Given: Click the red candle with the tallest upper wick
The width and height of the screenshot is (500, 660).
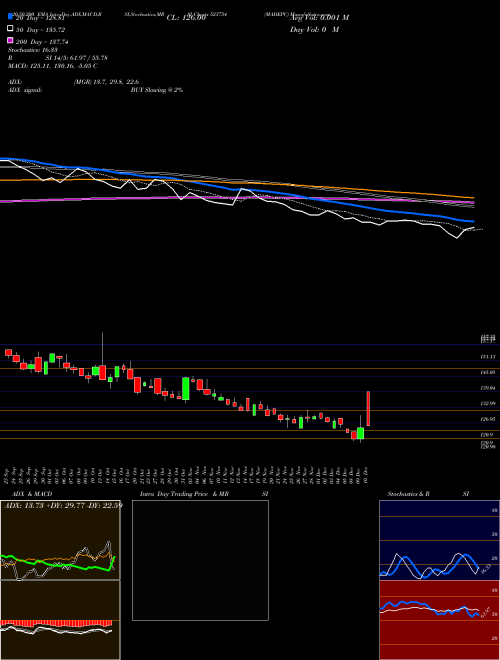Looking at the screenshot, I should (102, 373).
